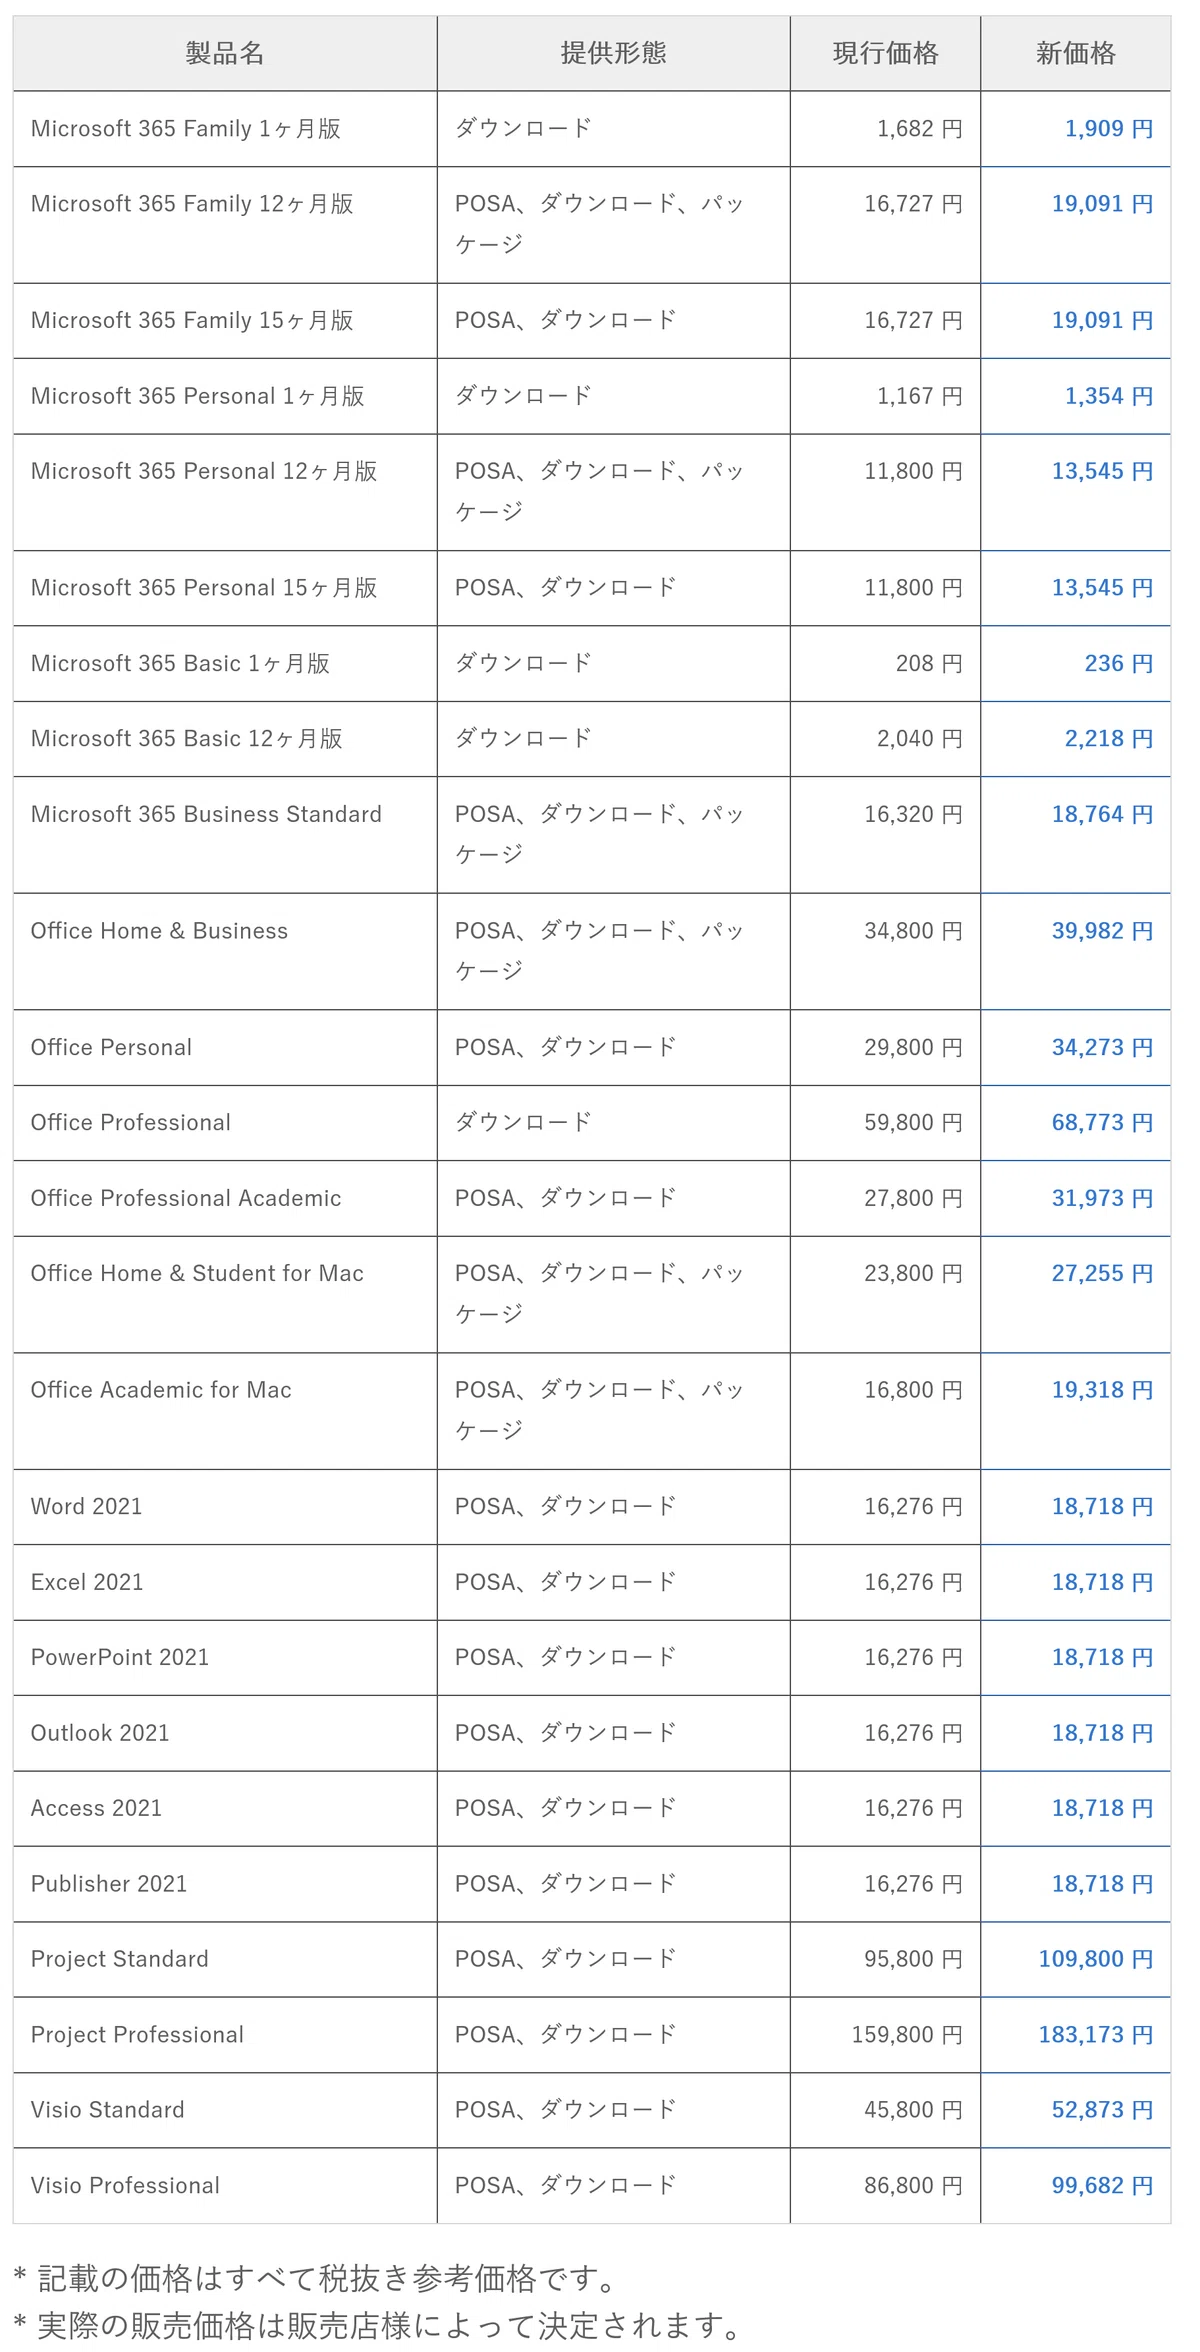This screenshot has height=2352, width=1200.
Task: Click the Project Professional product name
Action: (137, 2035)
